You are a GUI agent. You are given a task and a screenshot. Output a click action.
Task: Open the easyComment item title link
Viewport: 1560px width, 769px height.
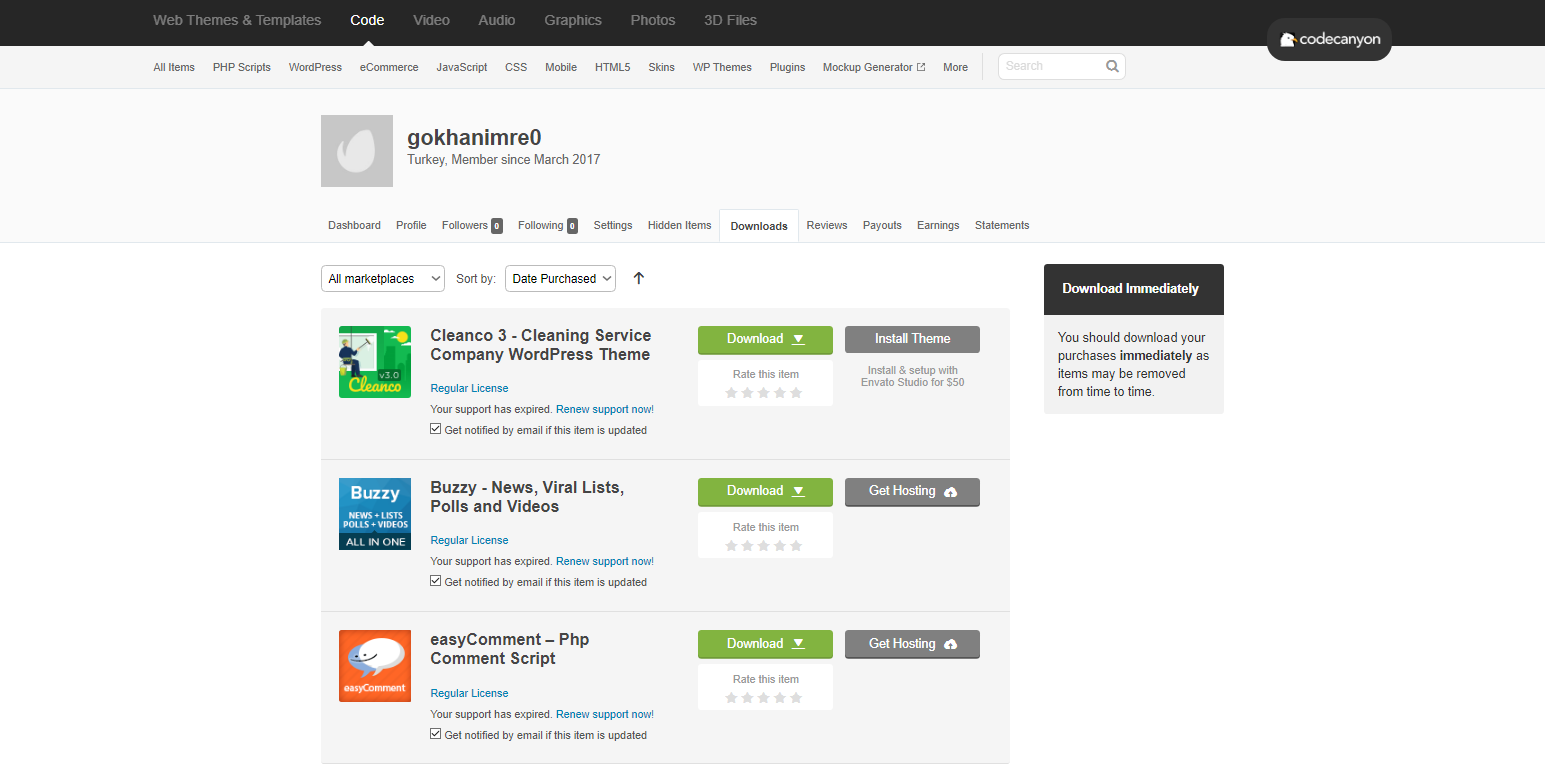(510, 649)
